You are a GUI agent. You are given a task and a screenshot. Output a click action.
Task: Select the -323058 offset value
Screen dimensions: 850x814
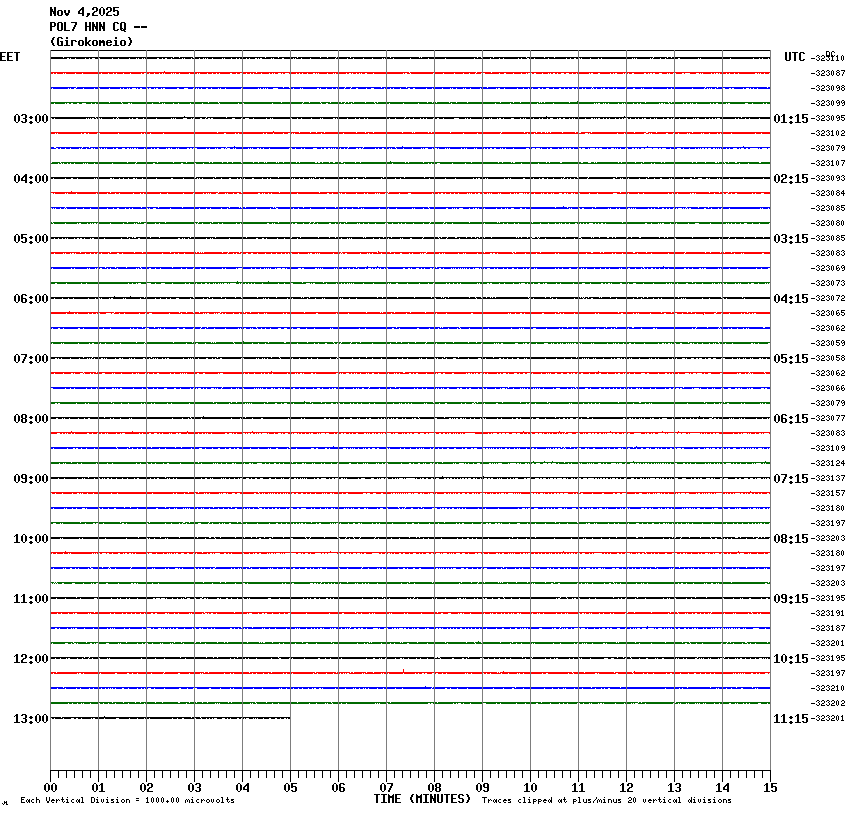click(x=829, y=359)
